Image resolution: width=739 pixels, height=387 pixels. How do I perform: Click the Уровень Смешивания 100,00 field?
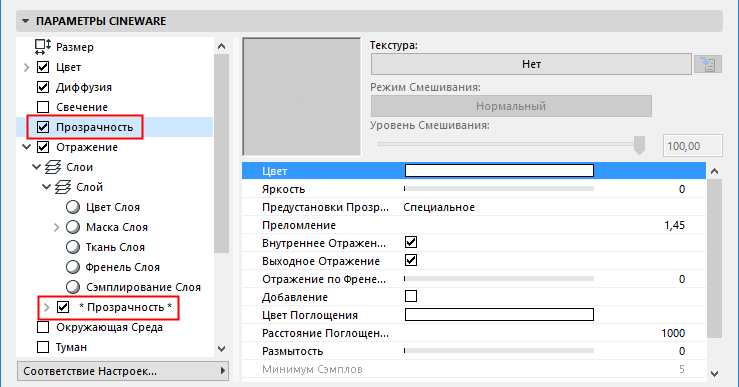[692, 146]
